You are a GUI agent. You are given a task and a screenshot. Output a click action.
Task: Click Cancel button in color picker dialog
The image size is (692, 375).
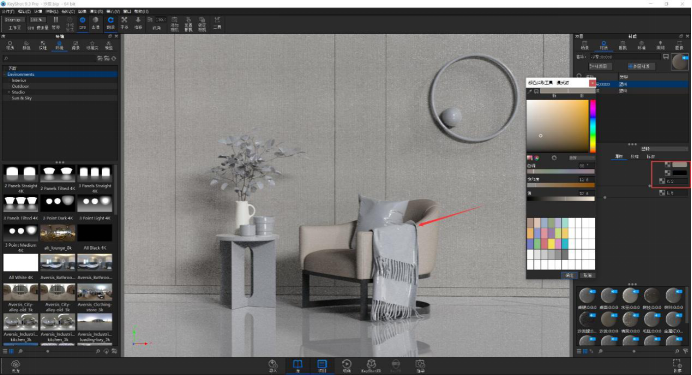pyautogui.click(x=587, y=275)
